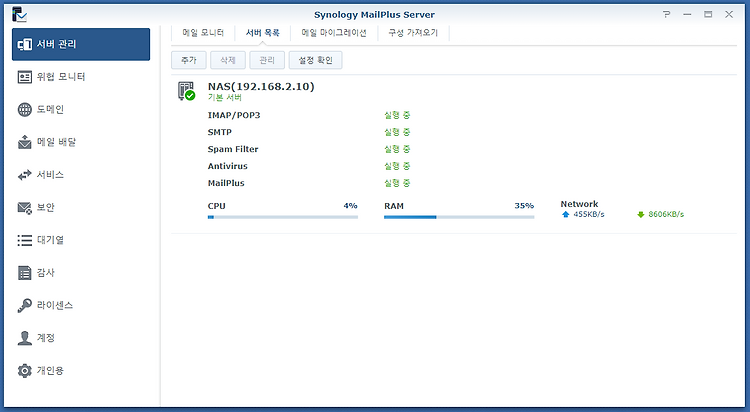This screenshot has height=412, width=750.
Task: Click the 35% RAM value
Action: click(x=524, y=206)
